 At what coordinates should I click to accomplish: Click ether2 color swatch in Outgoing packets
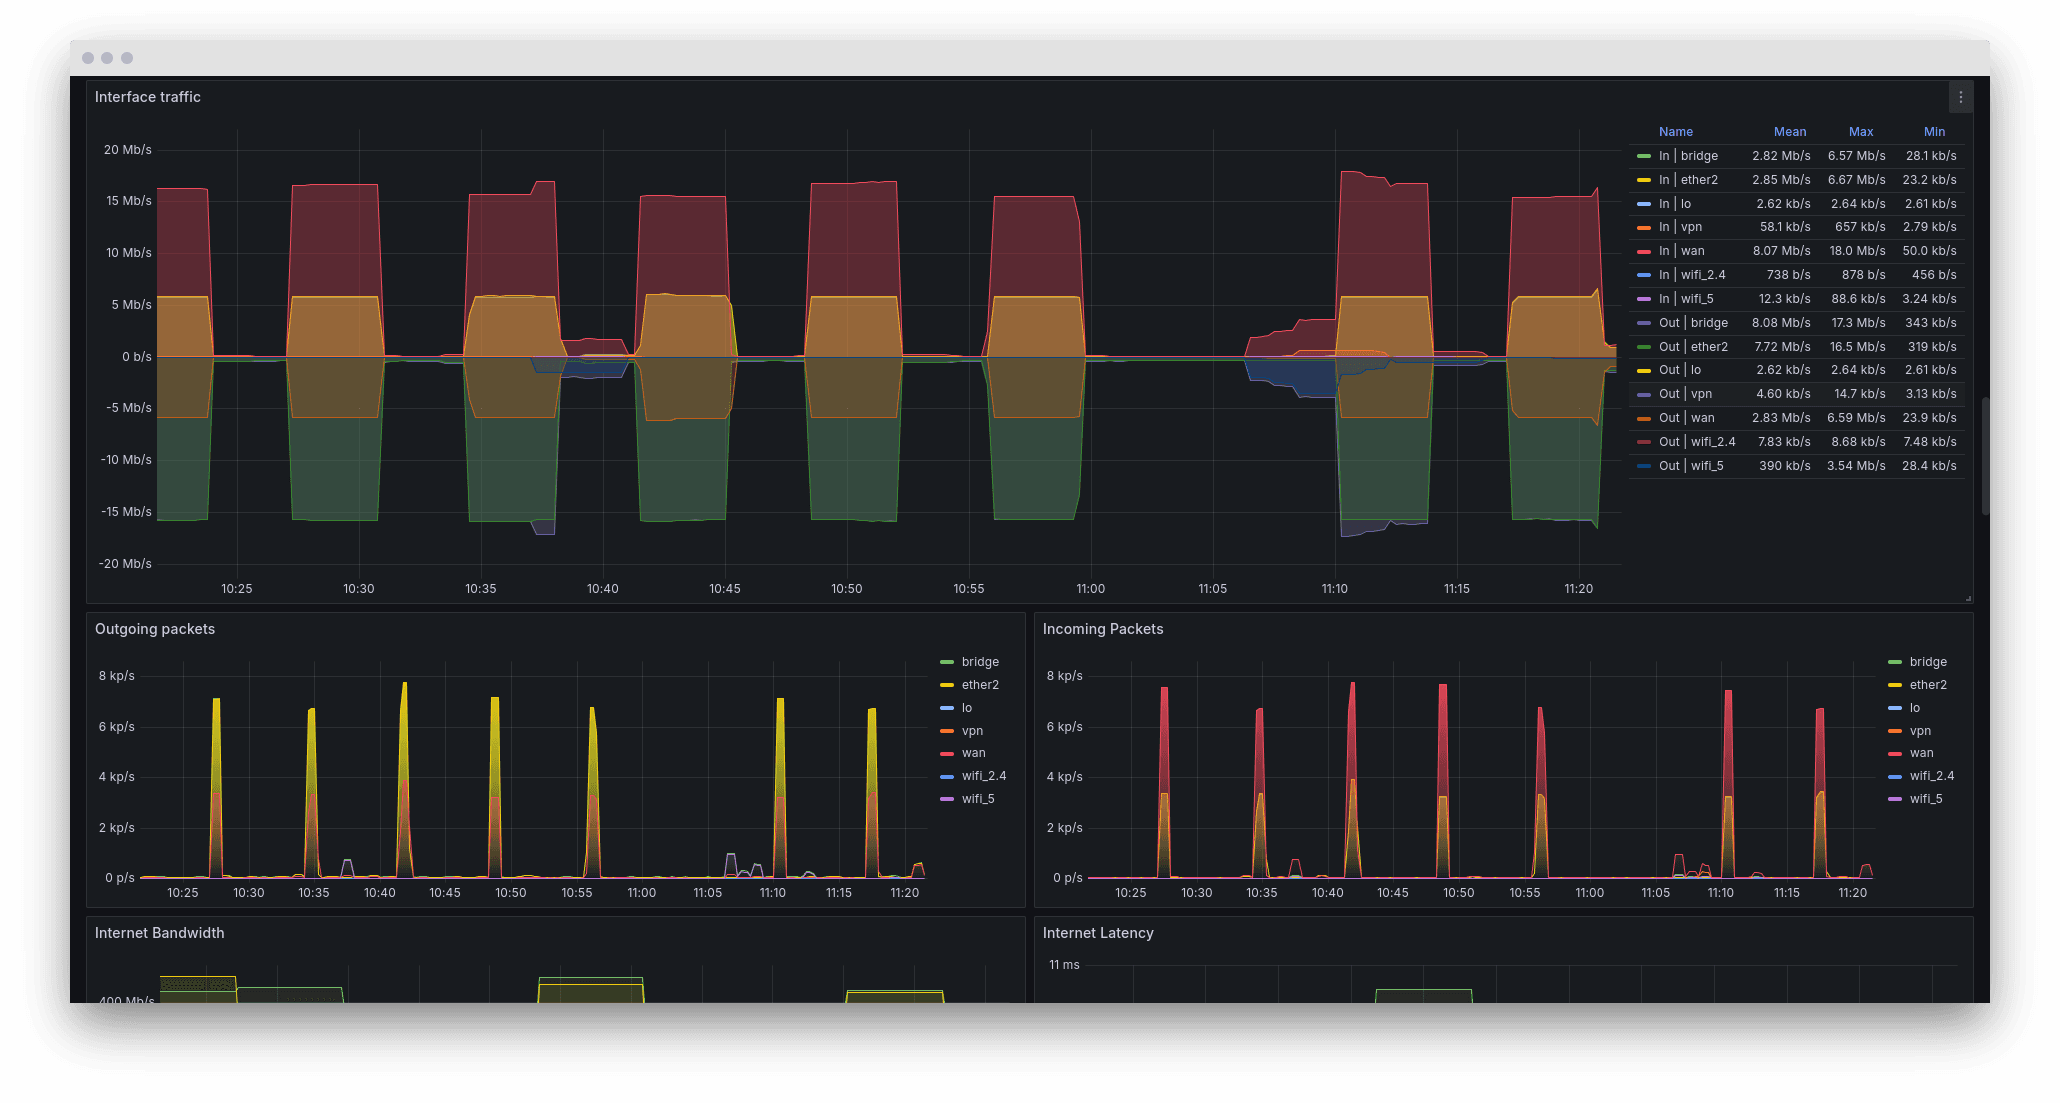pyautogui.click(x=947, y=685)
